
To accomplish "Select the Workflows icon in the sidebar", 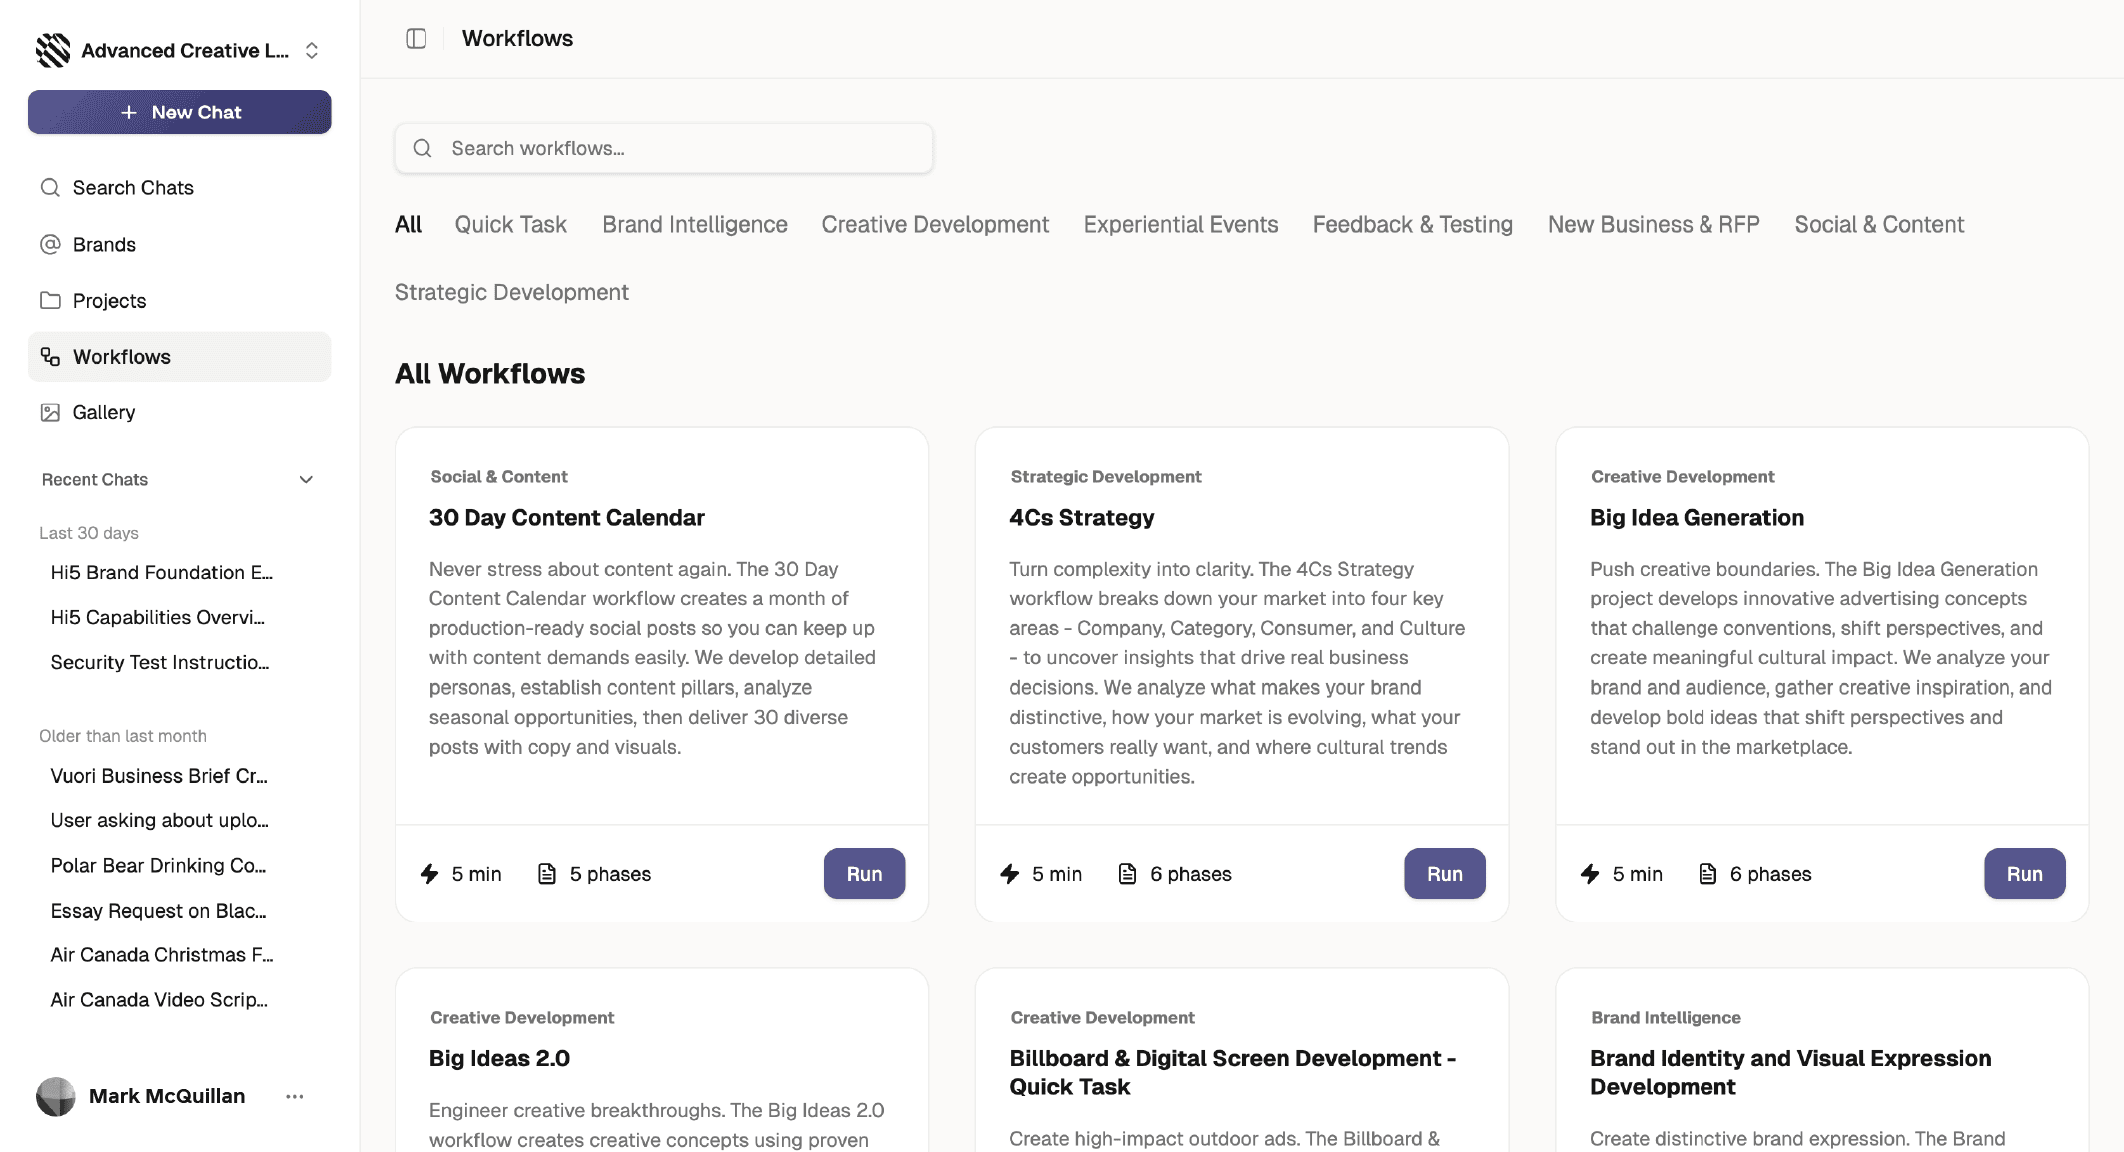I will click(49, 356).
